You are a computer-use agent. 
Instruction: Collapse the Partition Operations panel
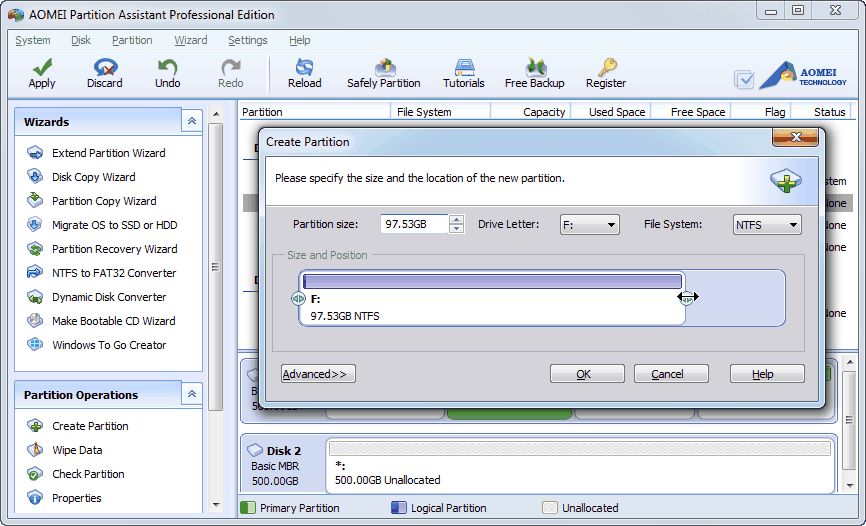[x=192, y=394]
